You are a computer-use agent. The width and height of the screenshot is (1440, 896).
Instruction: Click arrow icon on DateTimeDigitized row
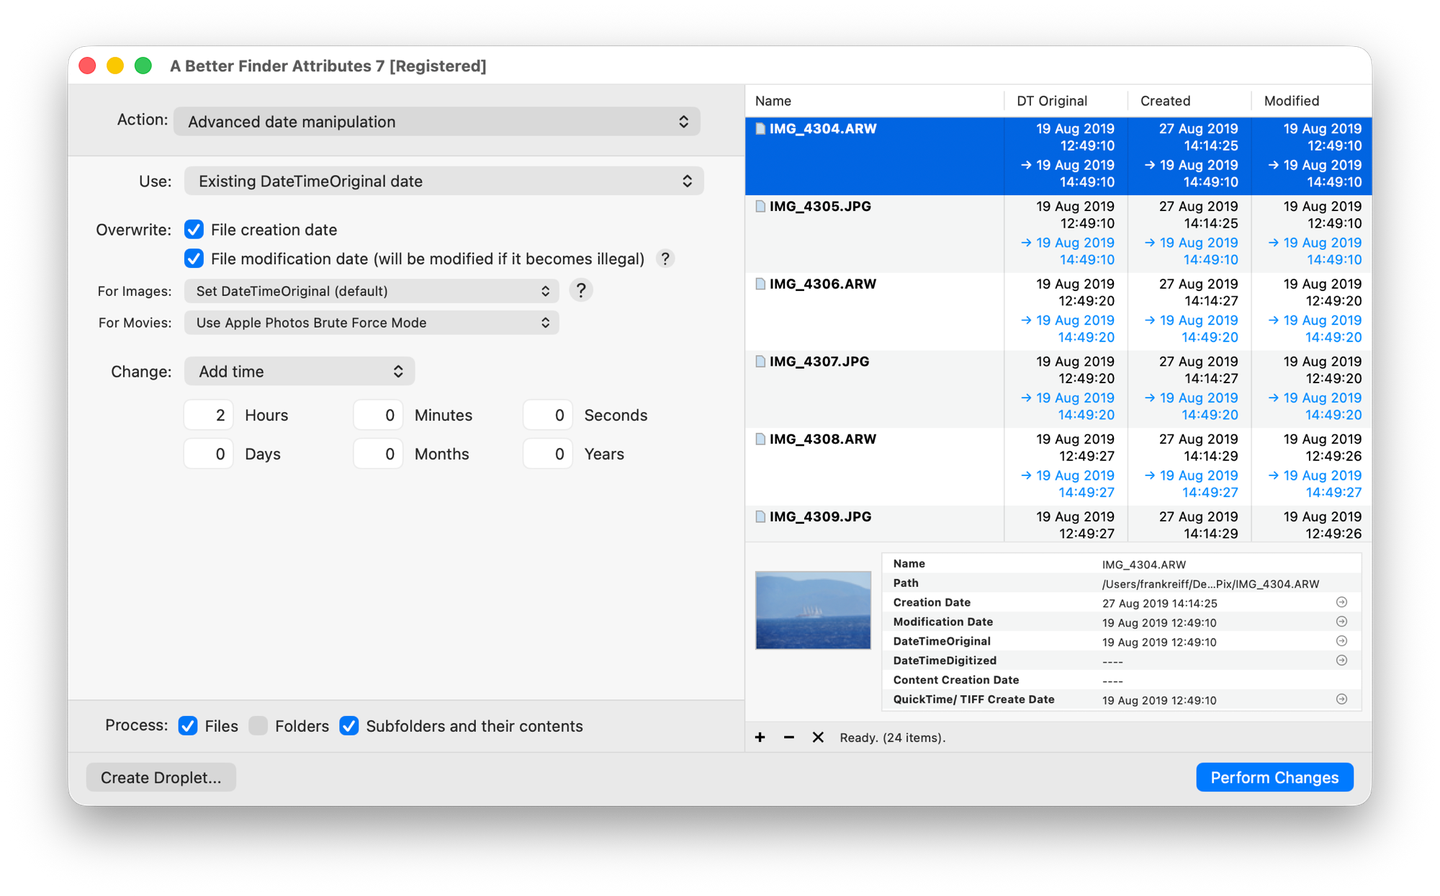(1342, 660)
